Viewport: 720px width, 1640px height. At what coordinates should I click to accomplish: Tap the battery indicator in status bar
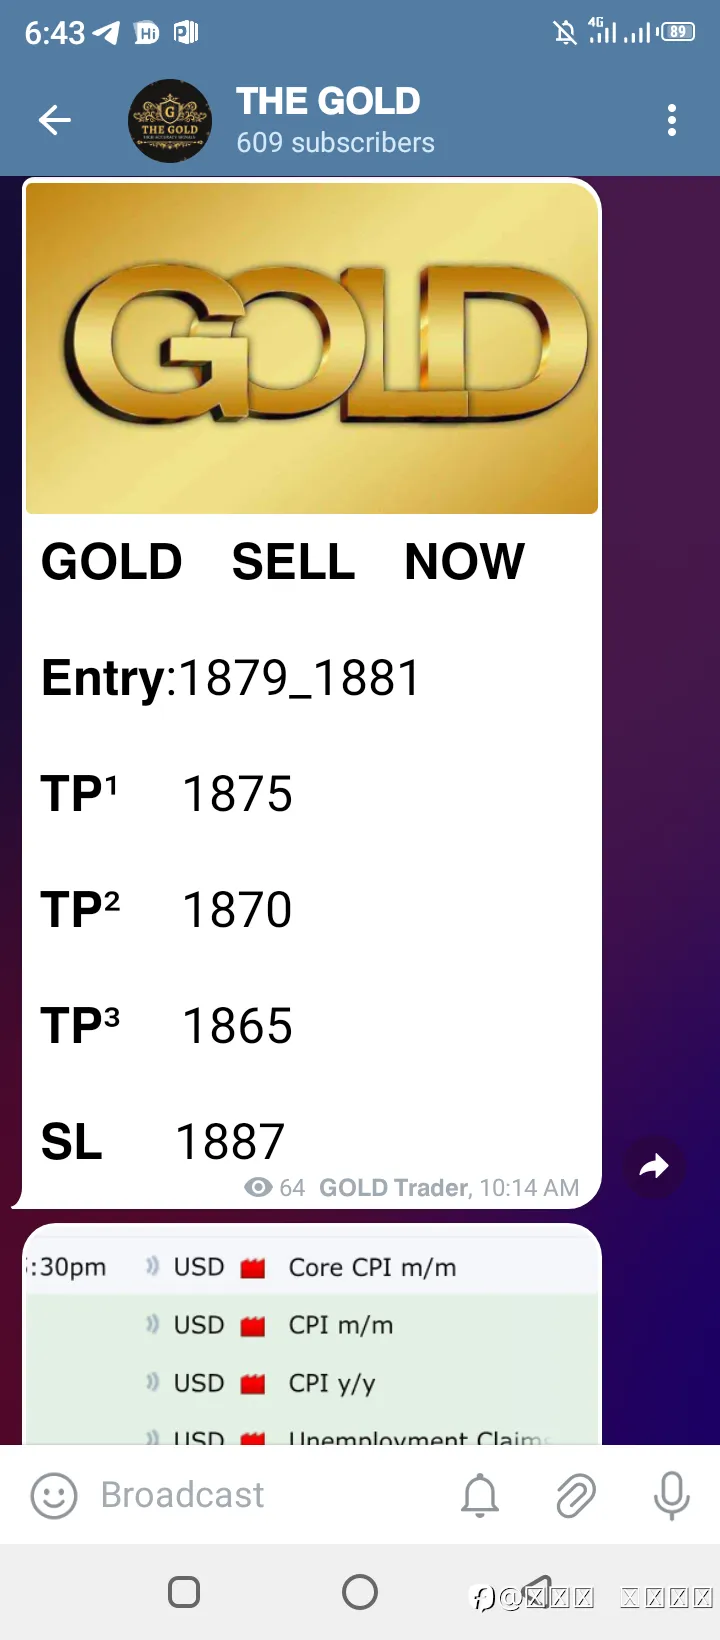pos(678,32)
